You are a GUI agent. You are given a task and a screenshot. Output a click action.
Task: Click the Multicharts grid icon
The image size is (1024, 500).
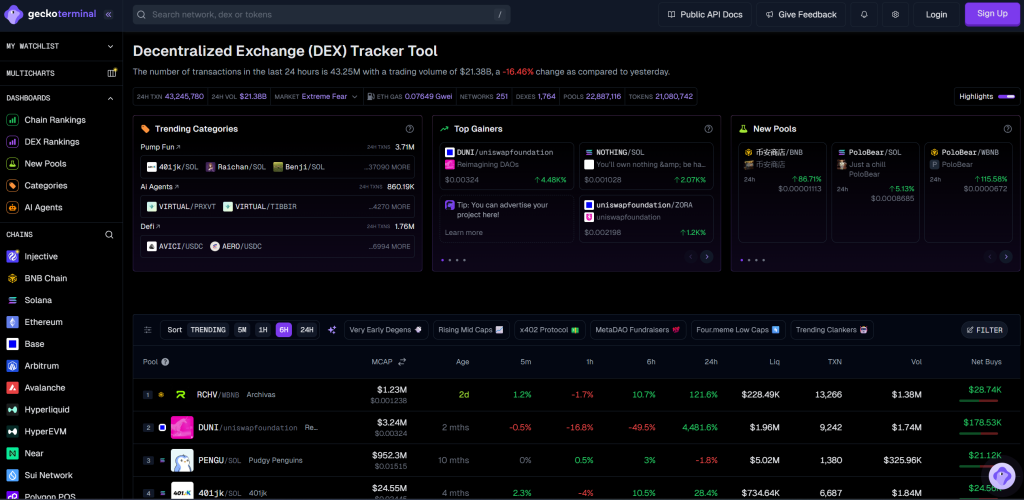(x=112, y=73)
